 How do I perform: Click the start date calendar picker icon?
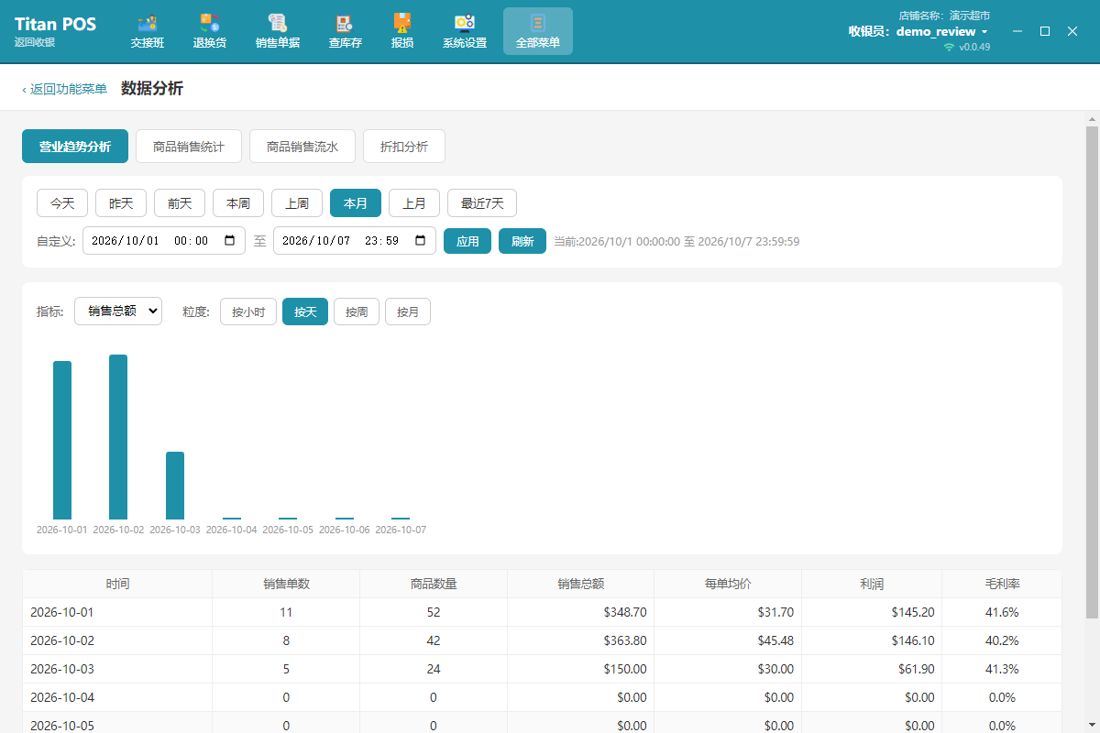click(229, 241)
